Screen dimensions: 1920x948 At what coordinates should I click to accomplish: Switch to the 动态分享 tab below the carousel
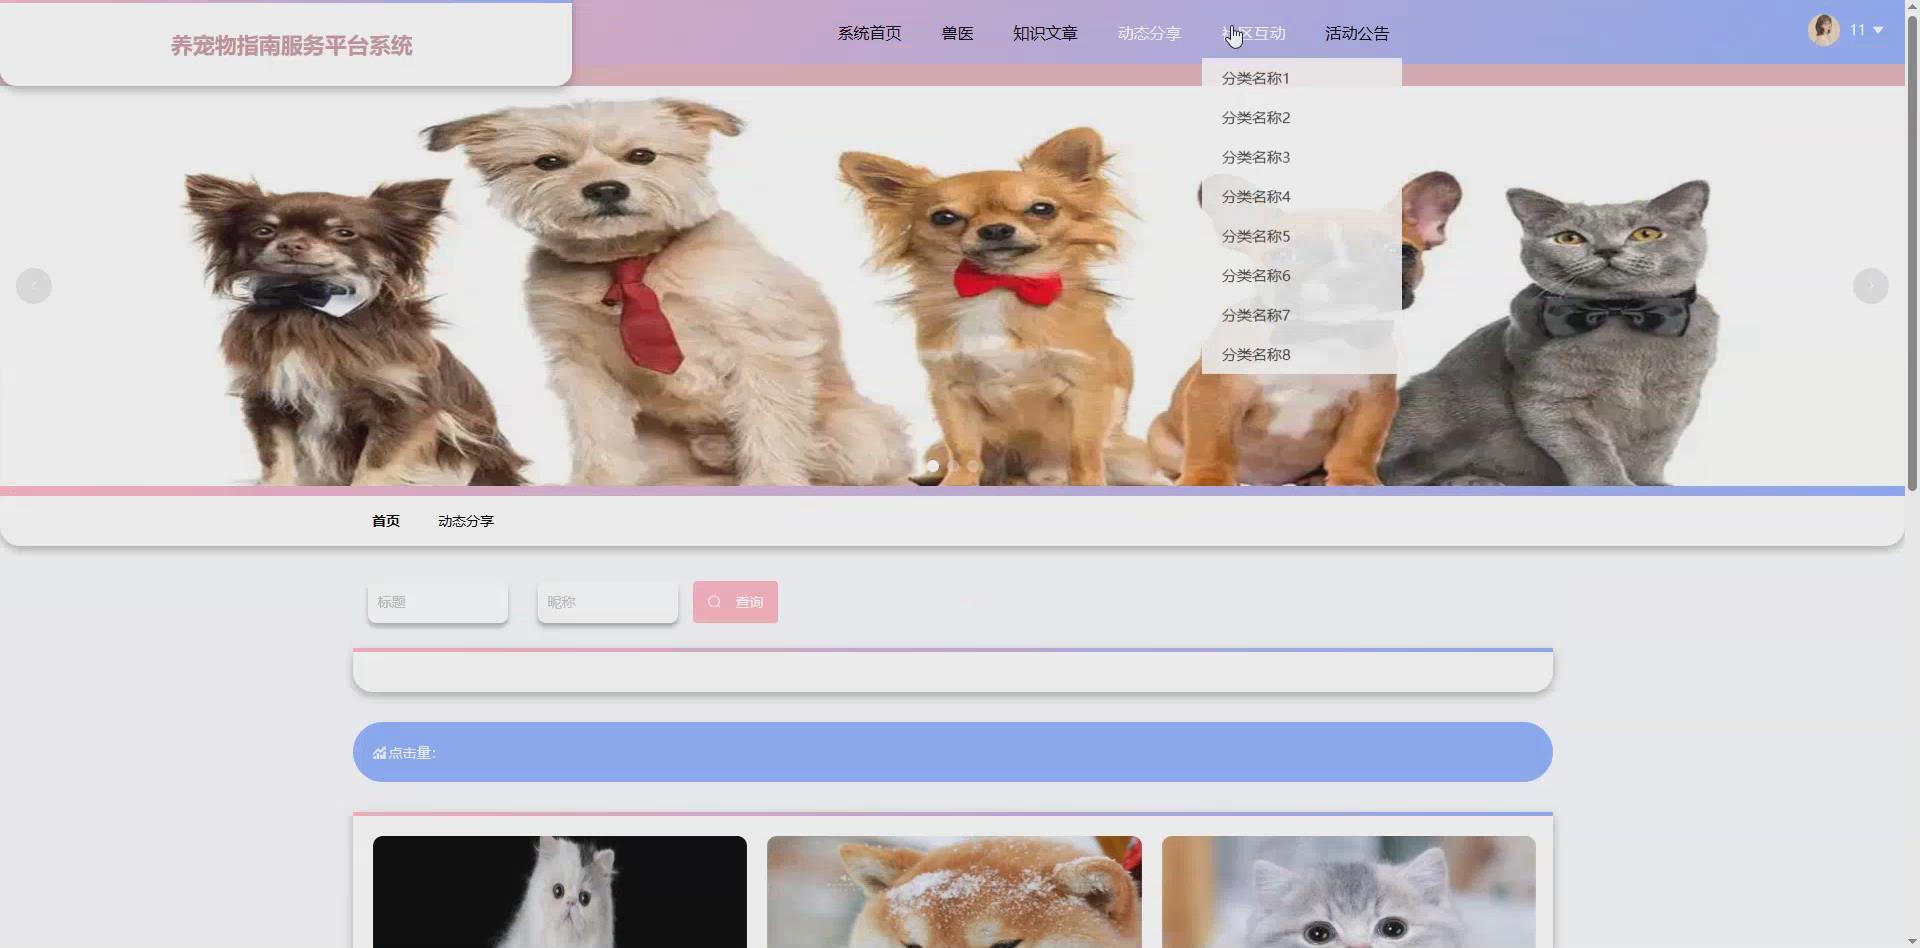pos(464,520)
